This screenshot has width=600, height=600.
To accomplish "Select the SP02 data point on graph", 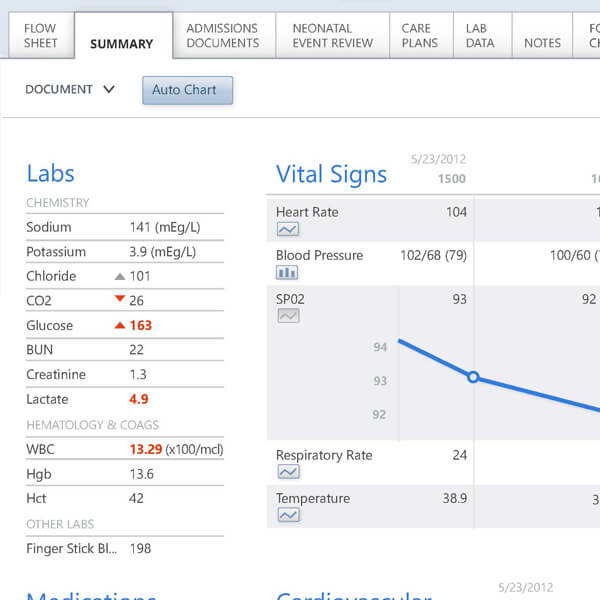I will pyautogui.click(x=474, y=377).
